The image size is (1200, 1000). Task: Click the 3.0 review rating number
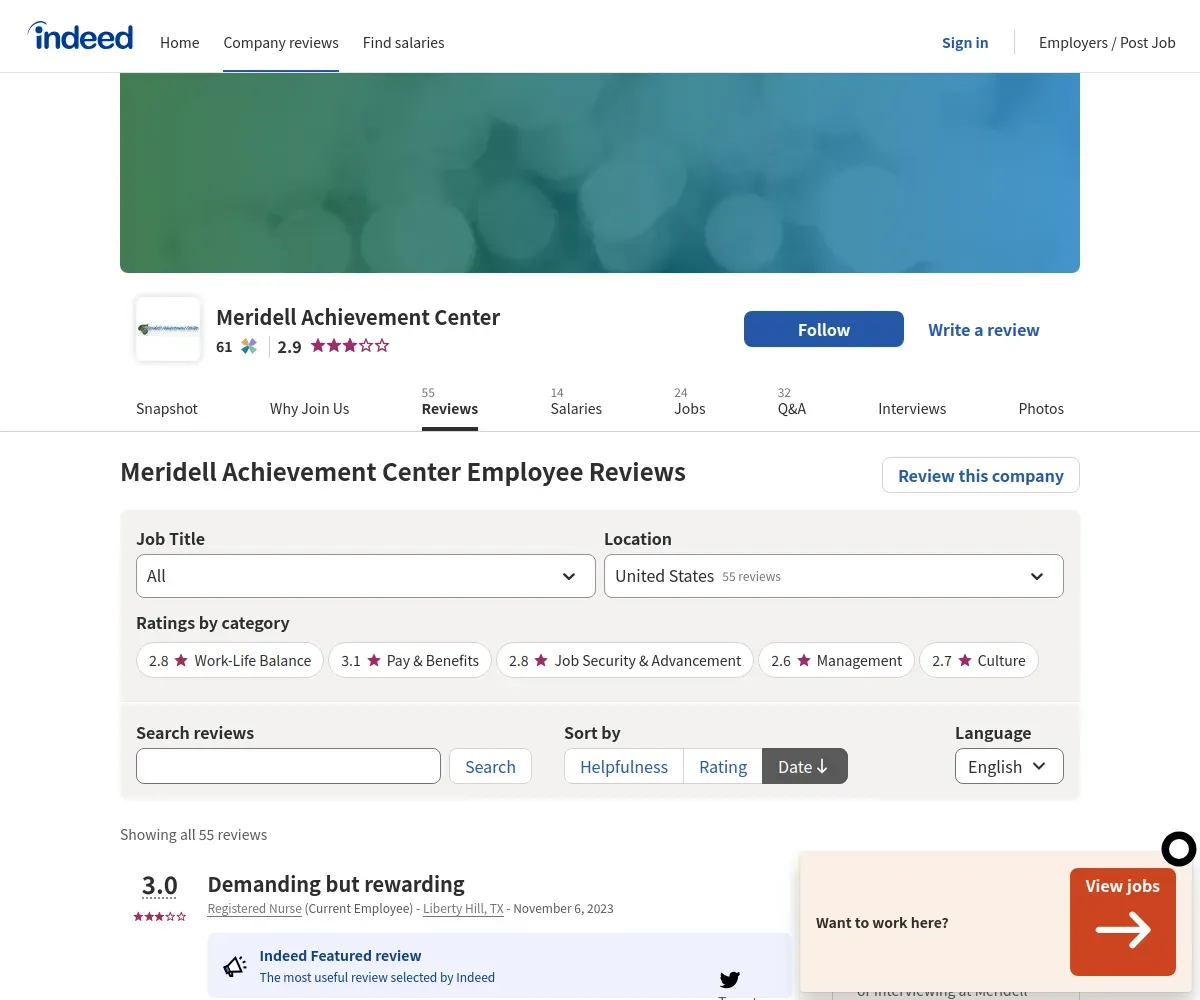click(160, 885)
